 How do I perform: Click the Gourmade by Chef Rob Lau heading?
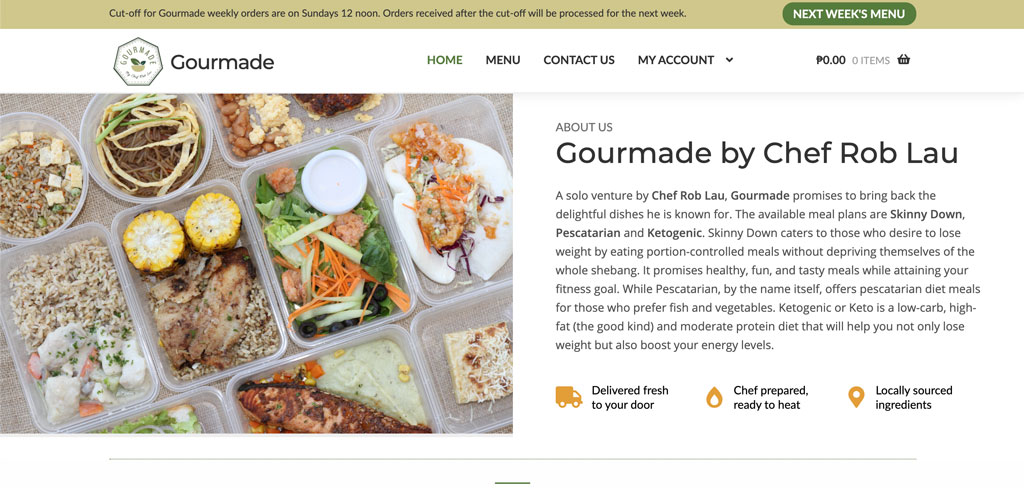(756, 153)
